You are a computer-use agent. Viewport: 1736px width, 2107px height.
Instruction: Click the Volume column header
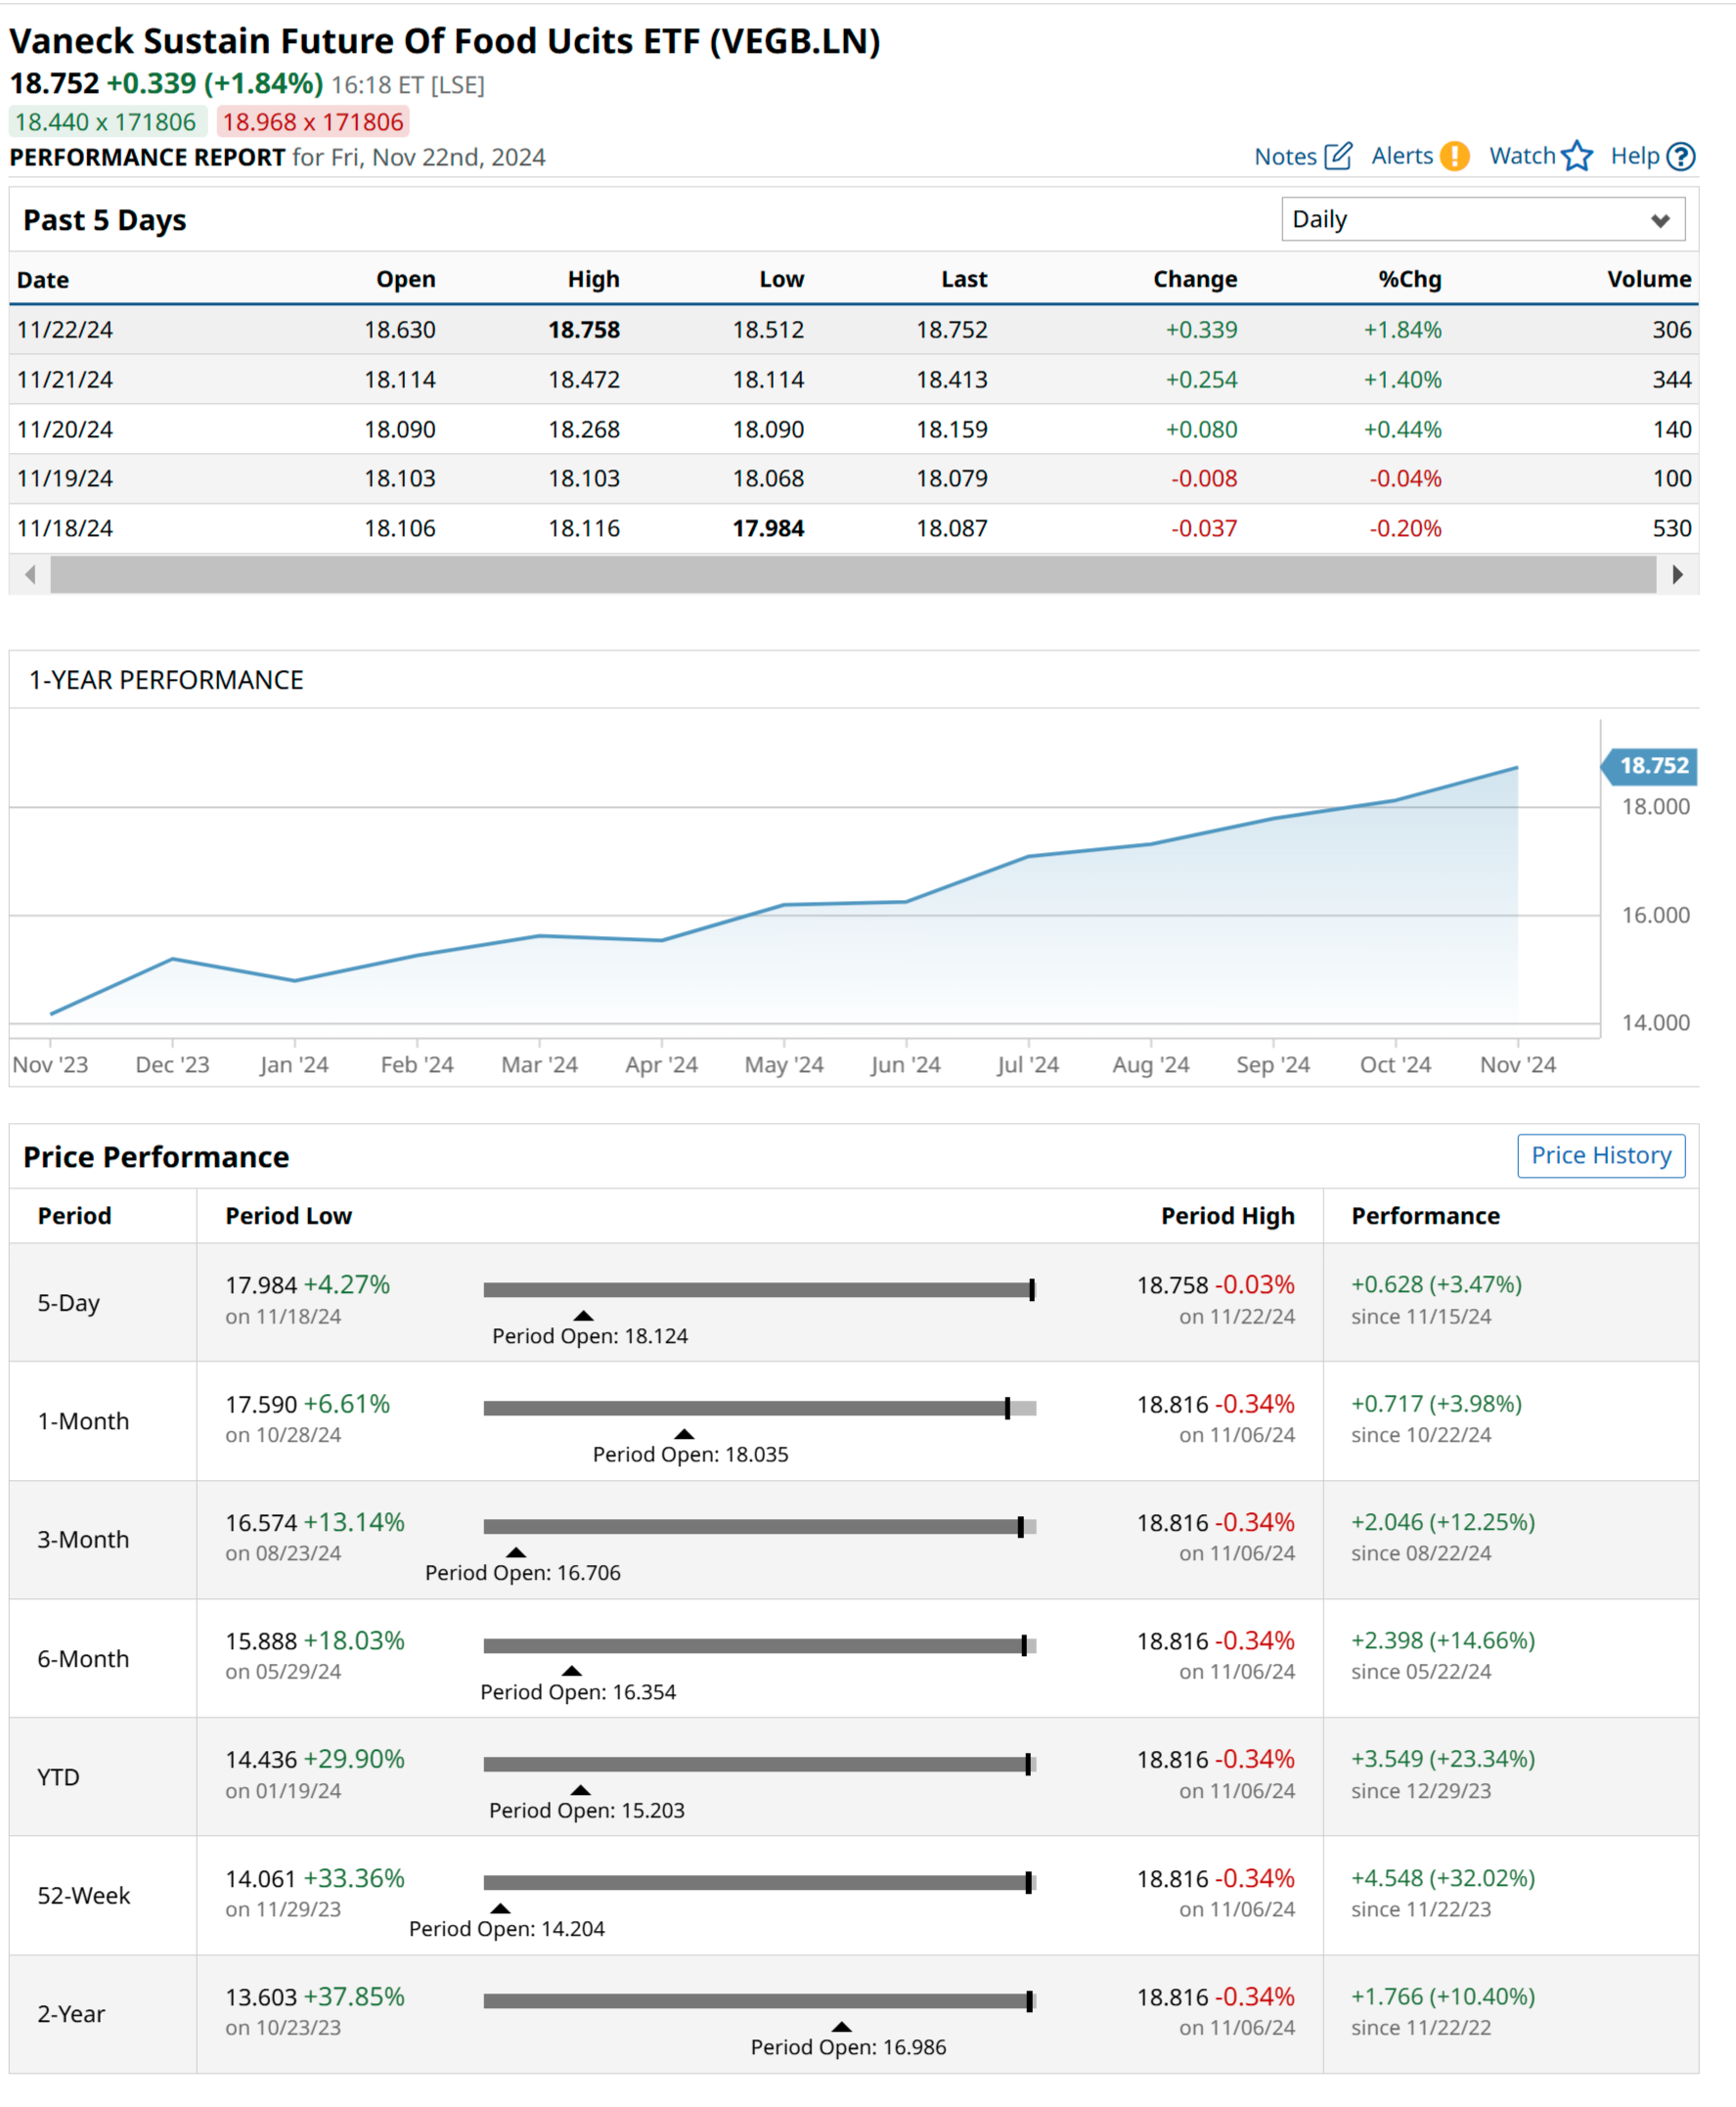coord(1649,279)
